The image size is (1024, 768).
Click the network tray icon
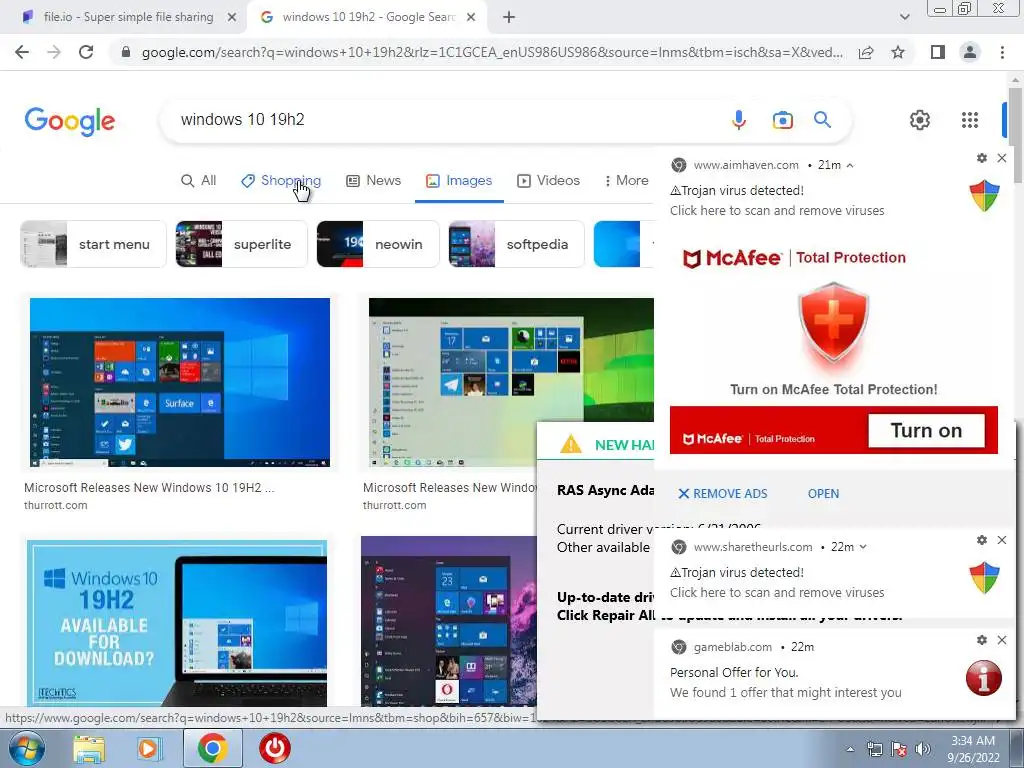(x=874, y=749)
